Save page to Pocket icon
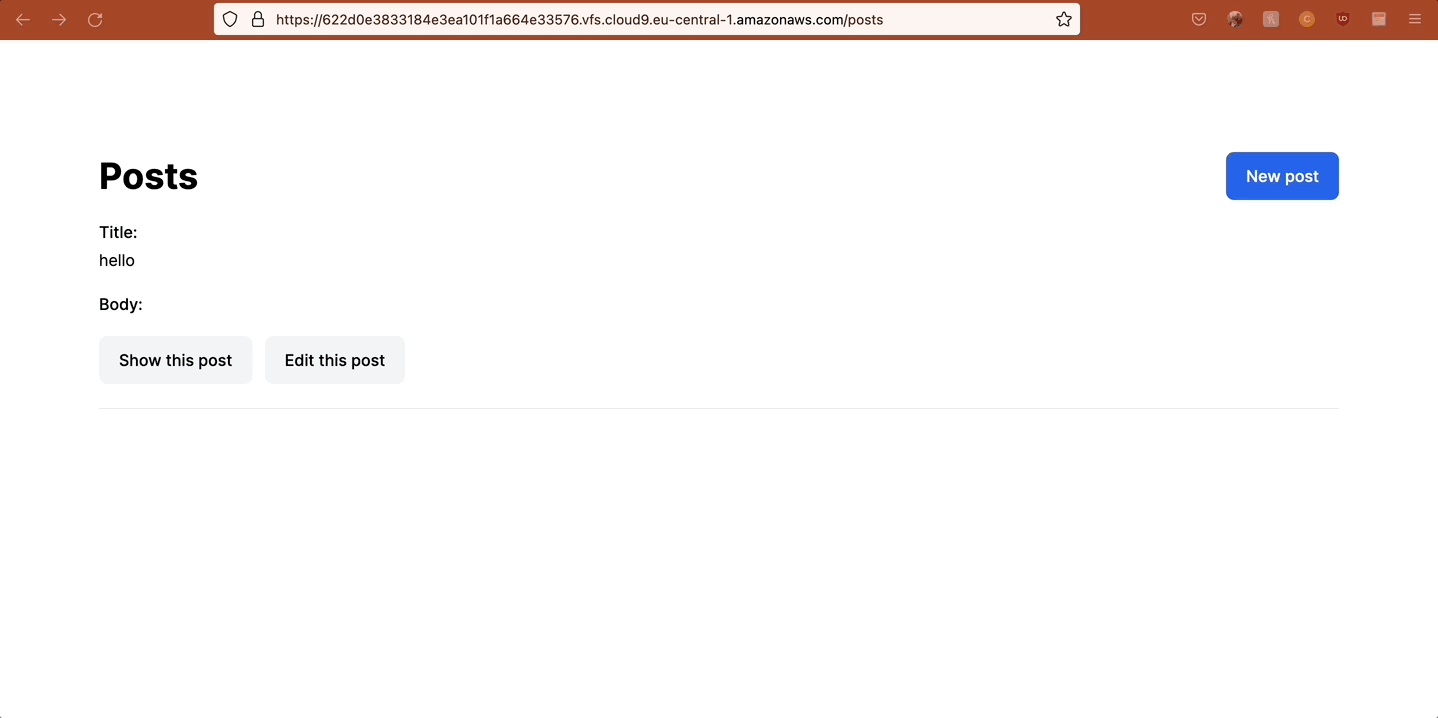This screenshot has width=1438, height=718. point(1199,19)
